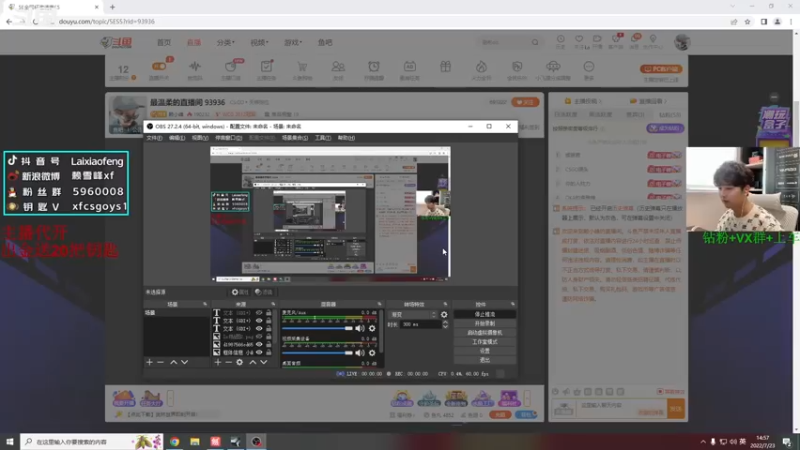Move scene down in Scenes panel
This screenshot has width=800, height=450.
pos(184,362)
